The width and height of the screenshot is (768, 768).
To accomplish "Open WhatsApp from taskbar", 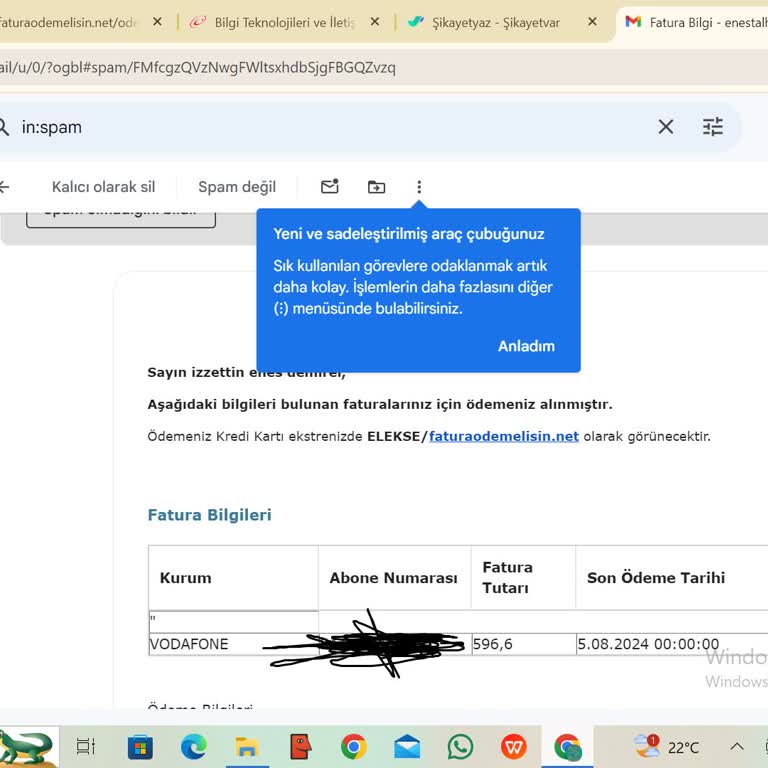I will tap(460, 747).
